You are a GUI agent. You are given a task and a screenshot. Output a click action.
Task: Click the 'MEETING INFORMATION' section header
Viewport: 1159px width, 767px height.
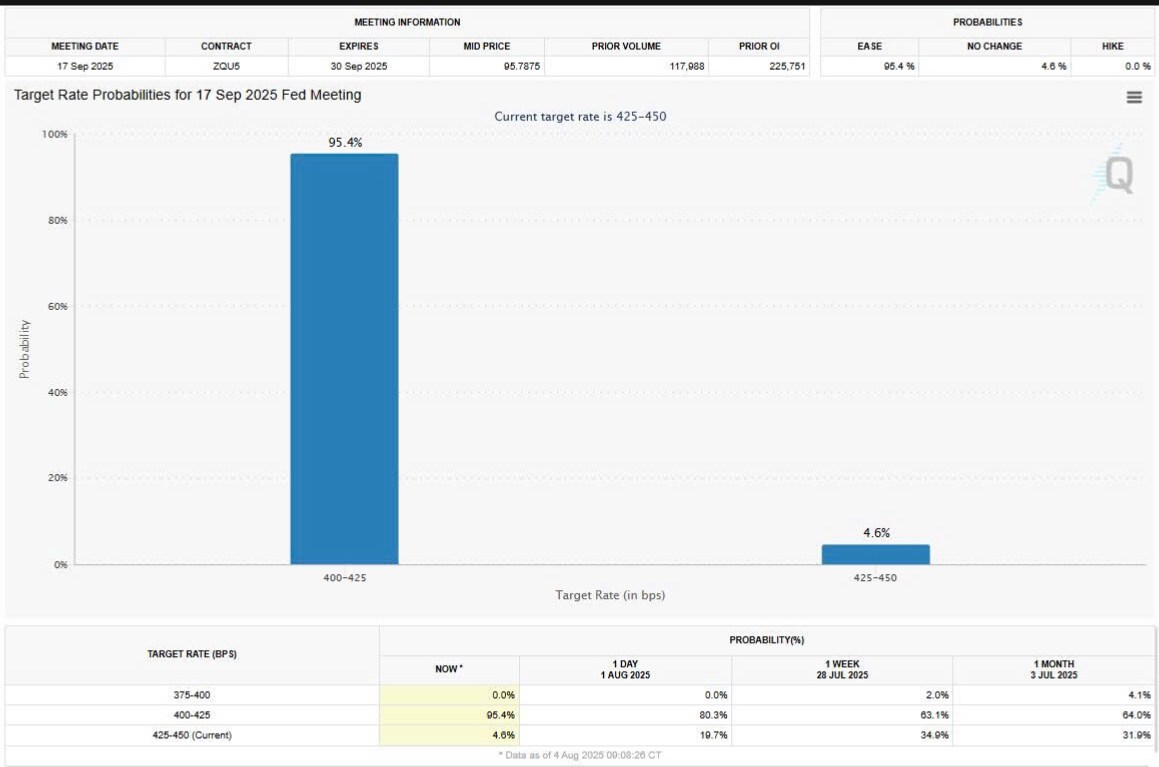tap(407, 22)
